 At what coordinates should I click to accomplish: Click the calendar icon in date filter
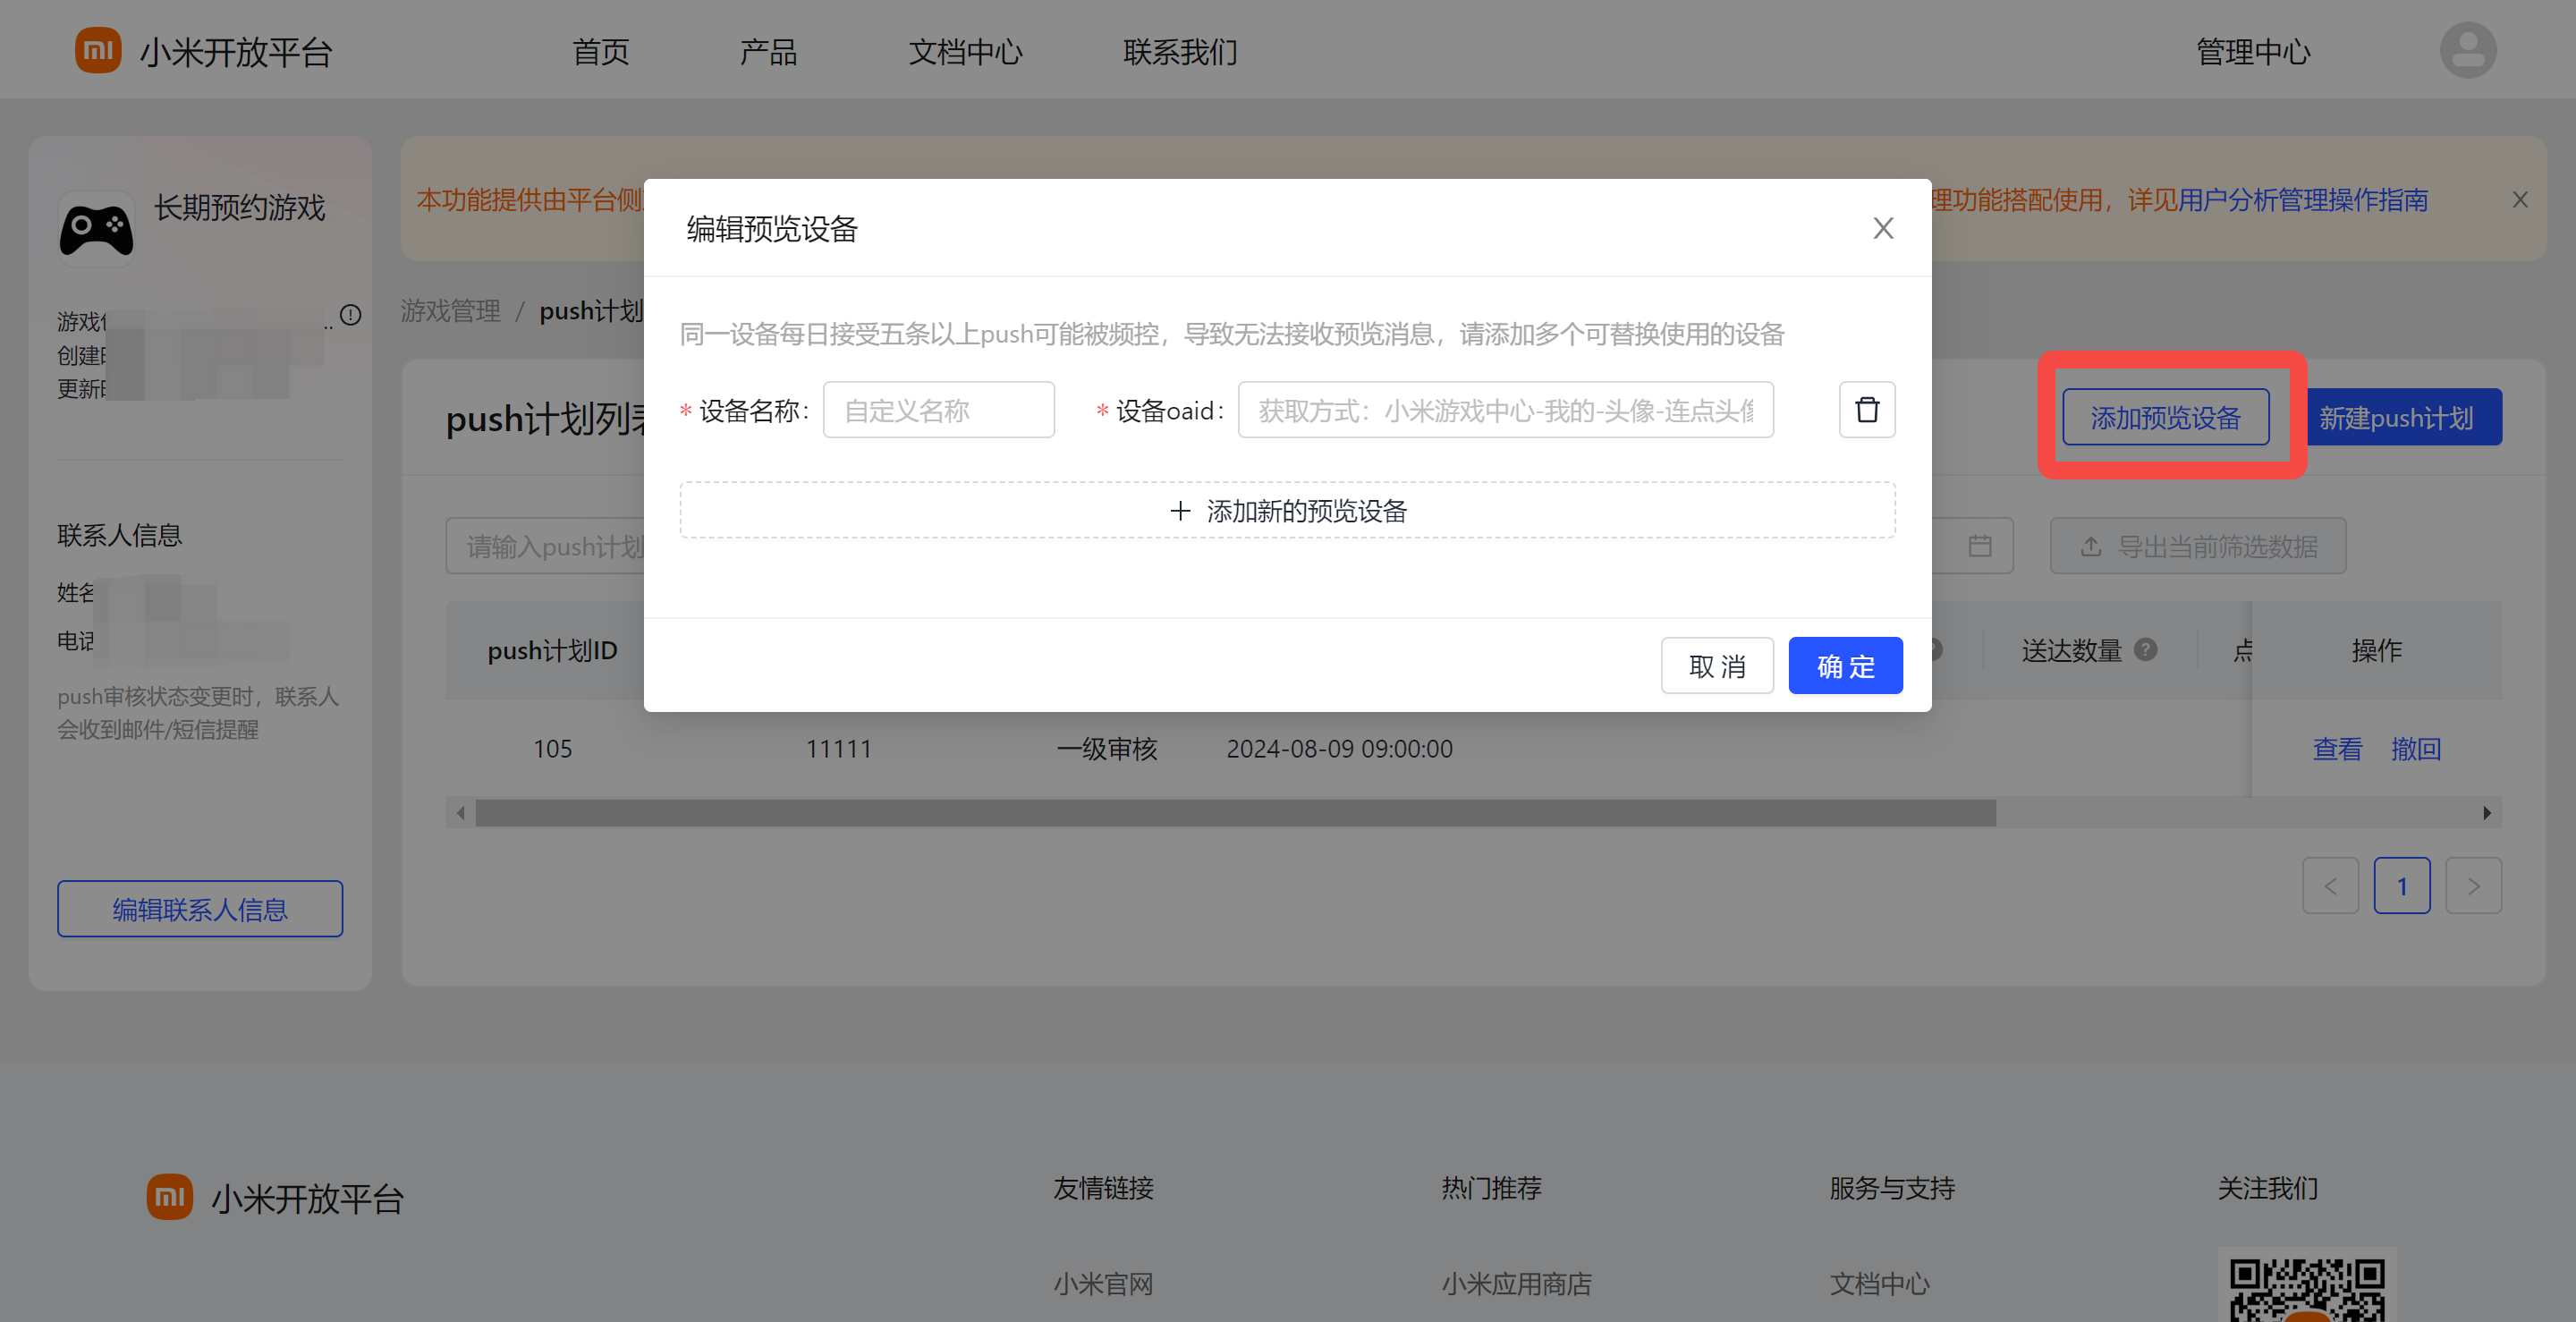[1979, 546]
